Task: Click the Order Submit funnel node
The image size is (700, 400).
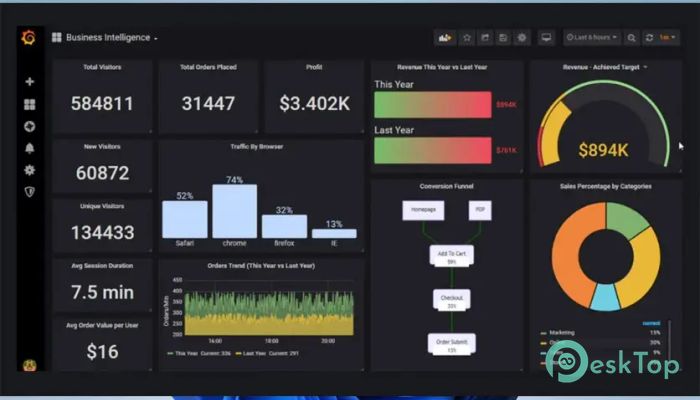Action: tap(452, 344)
